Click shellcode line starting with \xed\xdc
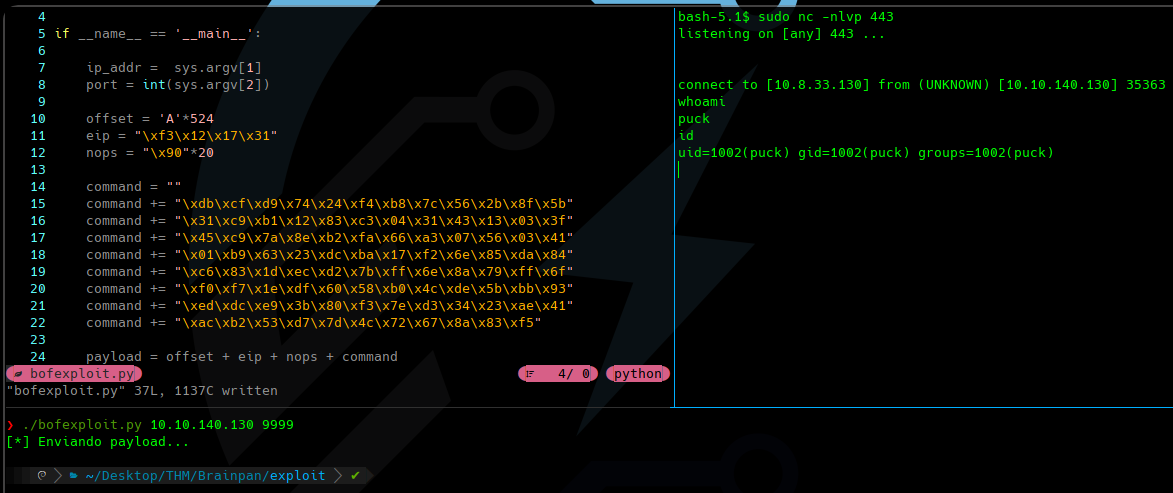The height and width of the screenshot is (493, 1173). [x=330, y=305]
